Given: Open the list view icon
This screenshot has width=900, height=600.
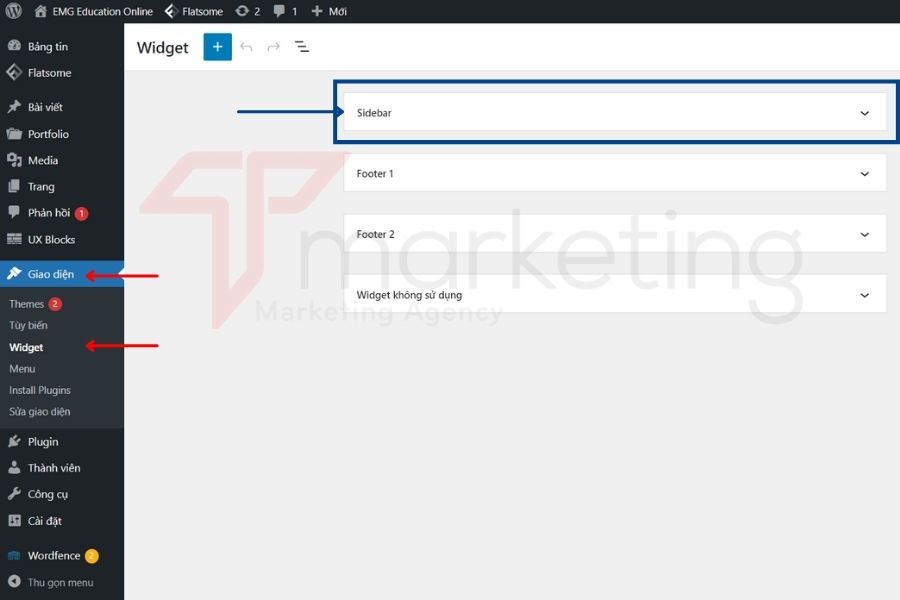Looking at the screenshot, I should (302, 47).
